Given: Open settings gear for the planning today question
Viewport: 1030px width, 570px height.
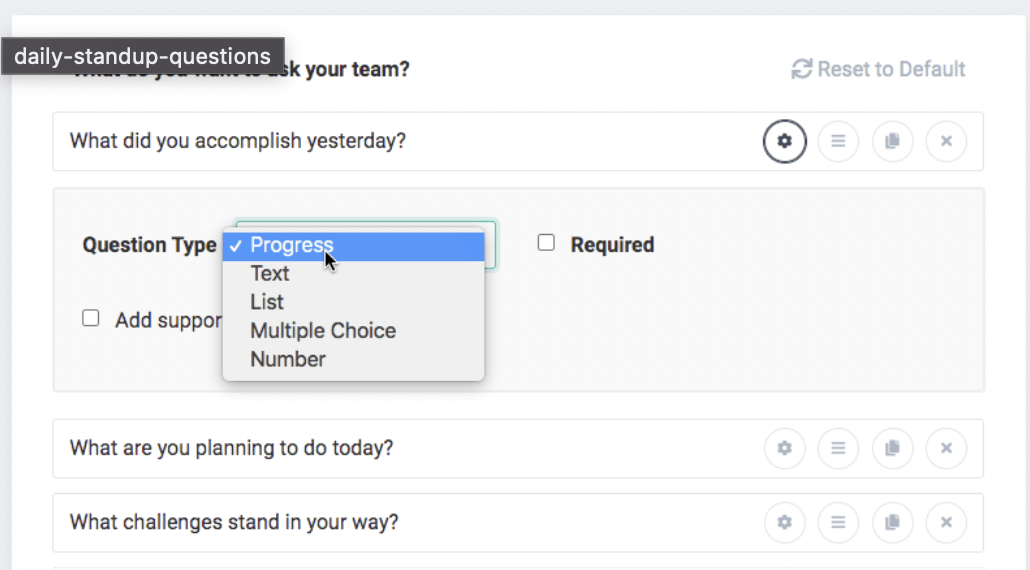Looking at the screenshot, I should click(x=784, y=449).
